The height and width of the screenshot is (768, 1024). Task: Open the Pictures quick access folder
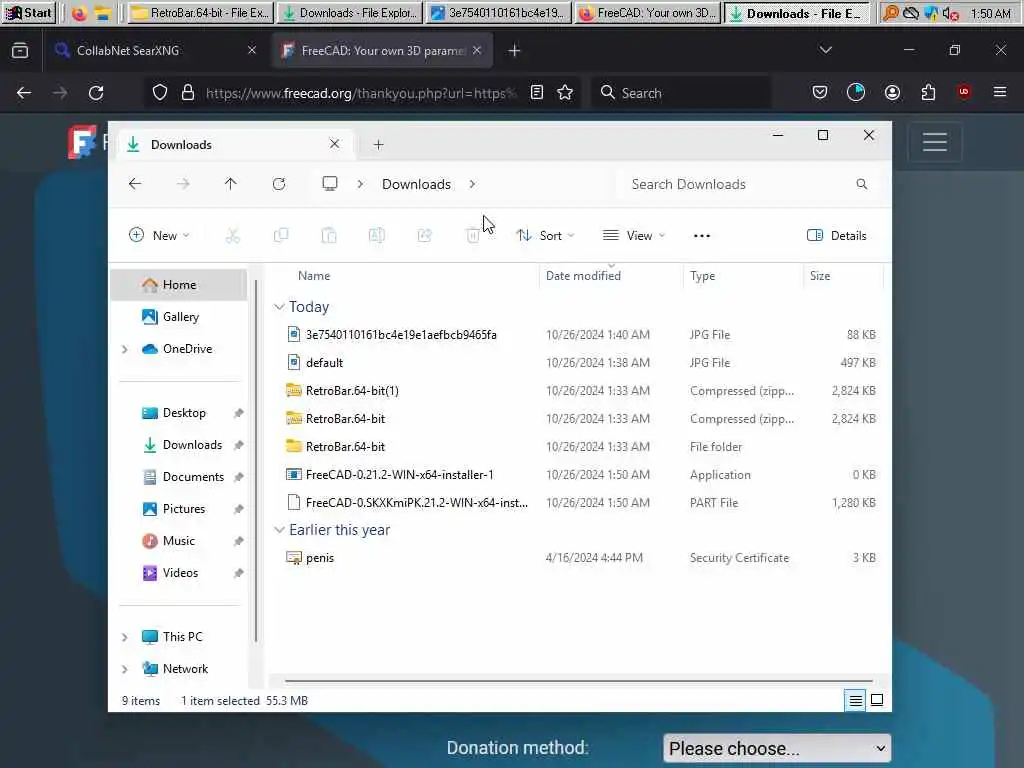(179, 509)
